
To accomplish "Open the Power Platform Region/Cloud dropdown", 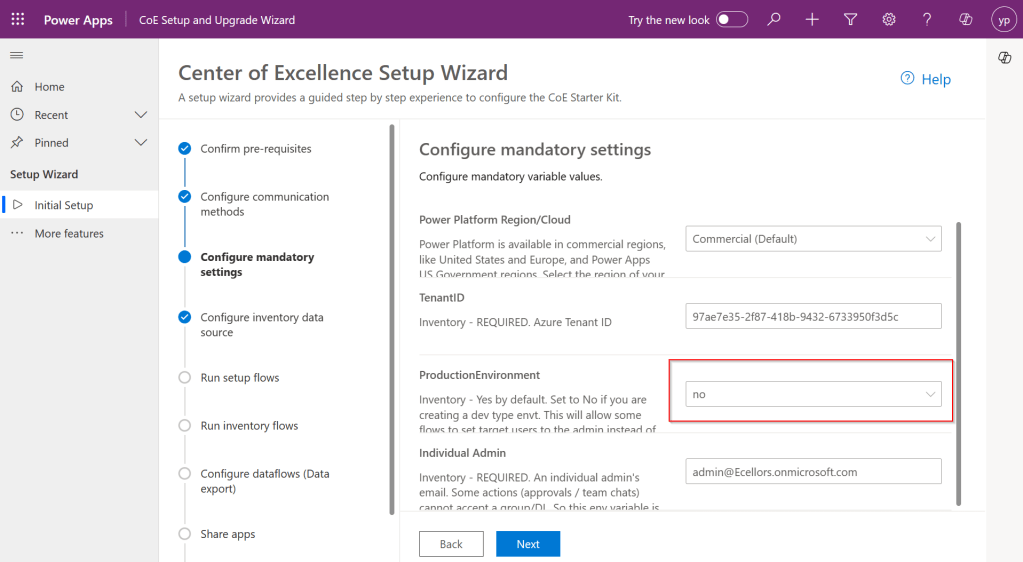I will 813,239.
